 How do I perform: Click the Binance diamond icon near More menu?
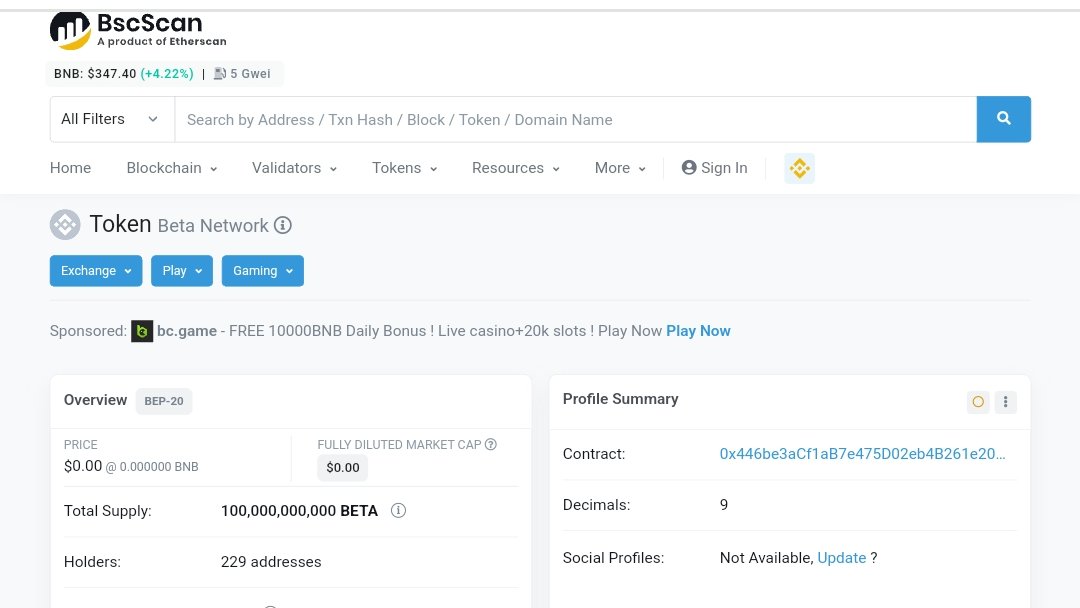point(799,168)
